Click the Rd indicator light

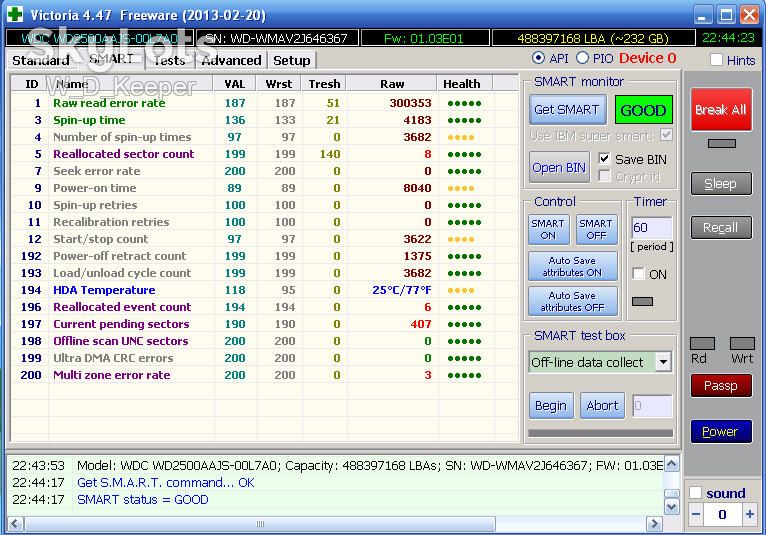pyautogui.click(x=702, y=343)
